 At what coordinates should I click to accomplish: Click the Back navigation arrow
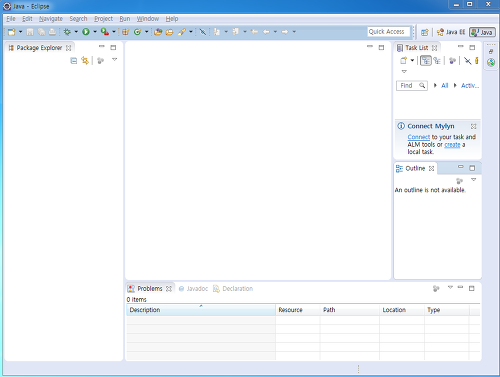pyautogui.click(x=266, y=32)
